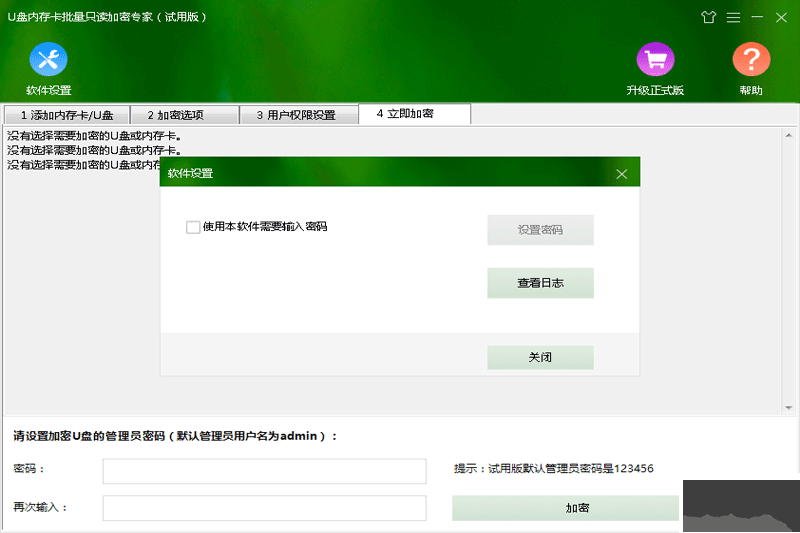The width and height of the screenshot is (800, 533).
Task: Click the first log line 没有选择需要加密的U盘或内存卡
Action: 94,136
